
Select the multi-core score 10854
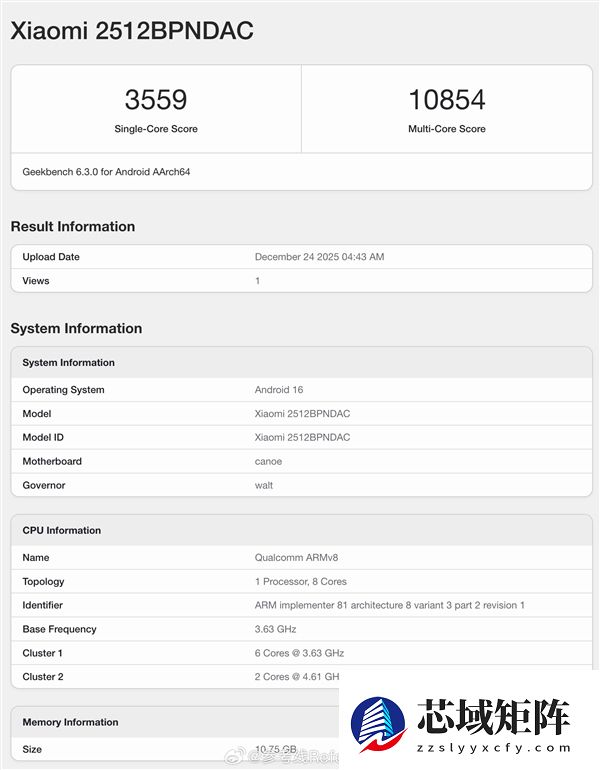446,100
